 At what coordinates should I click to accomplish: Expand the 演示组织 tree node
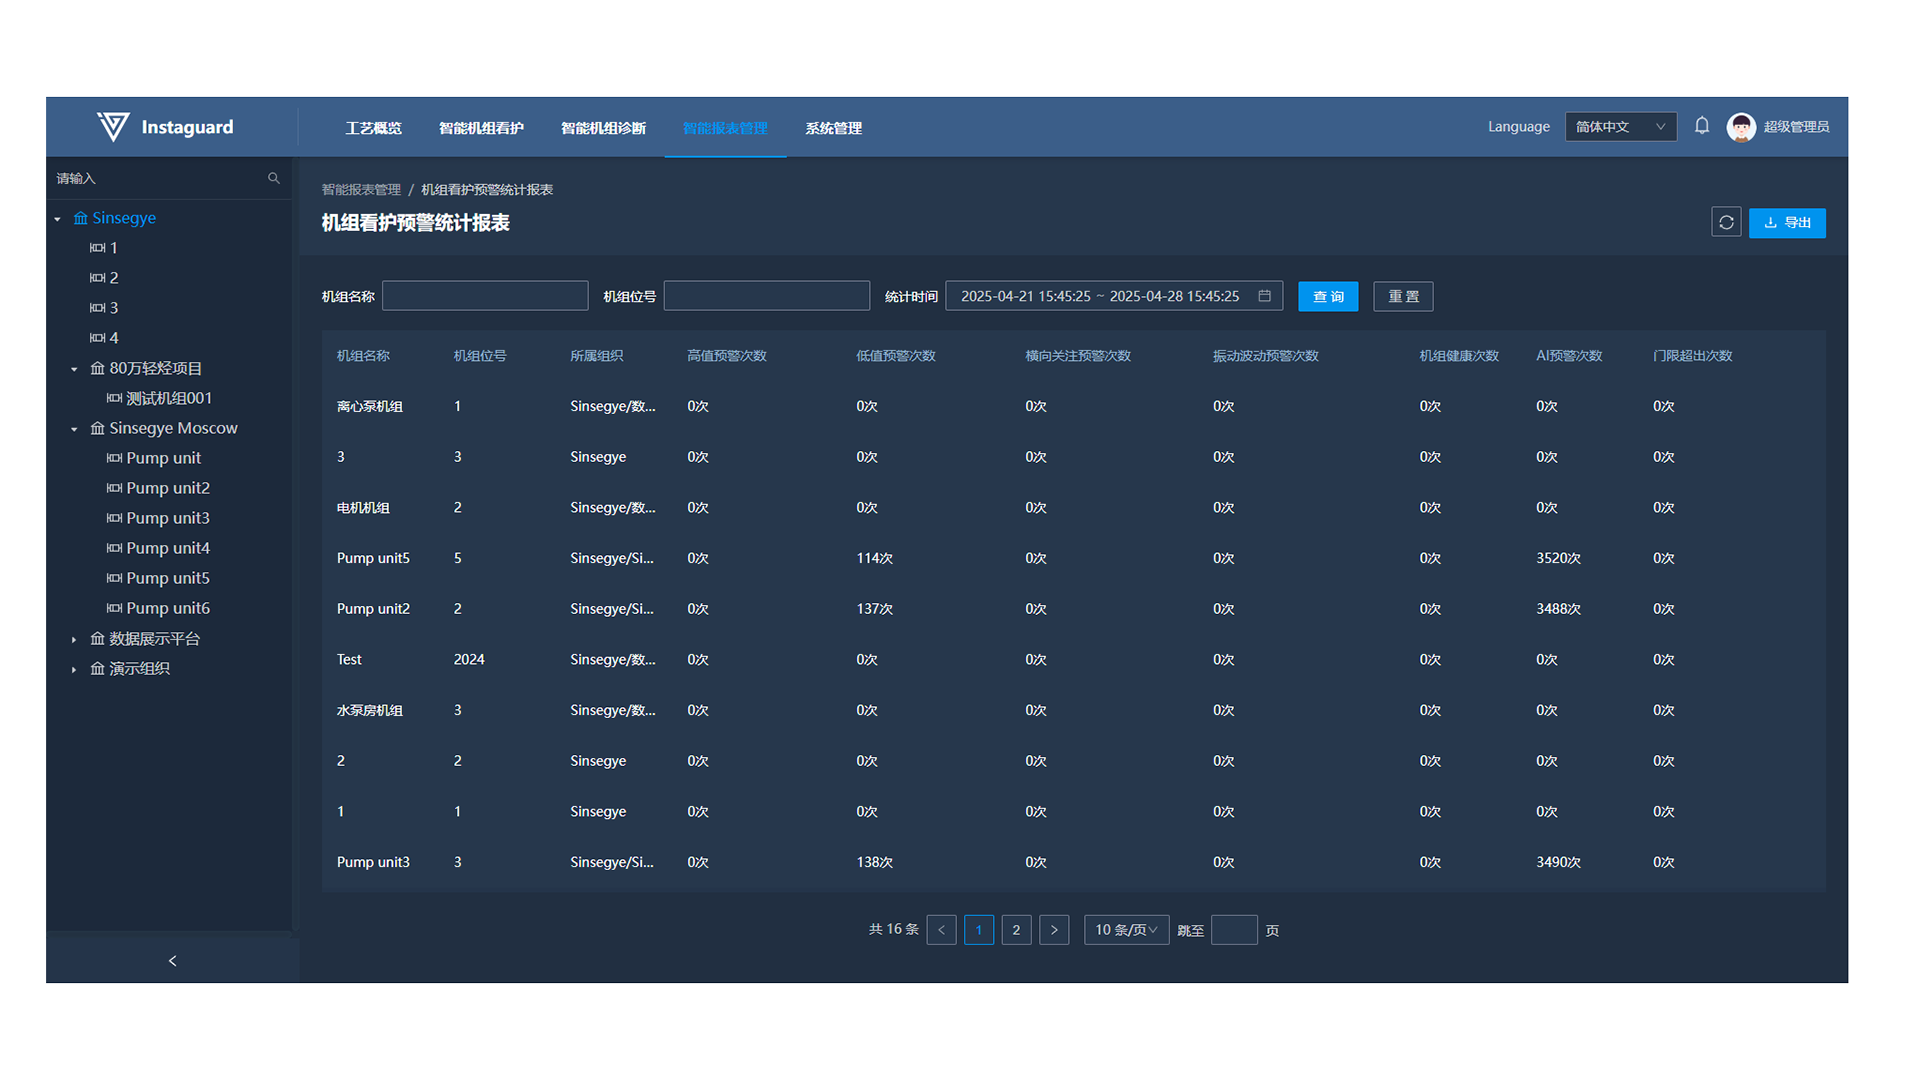coord(74,669)
